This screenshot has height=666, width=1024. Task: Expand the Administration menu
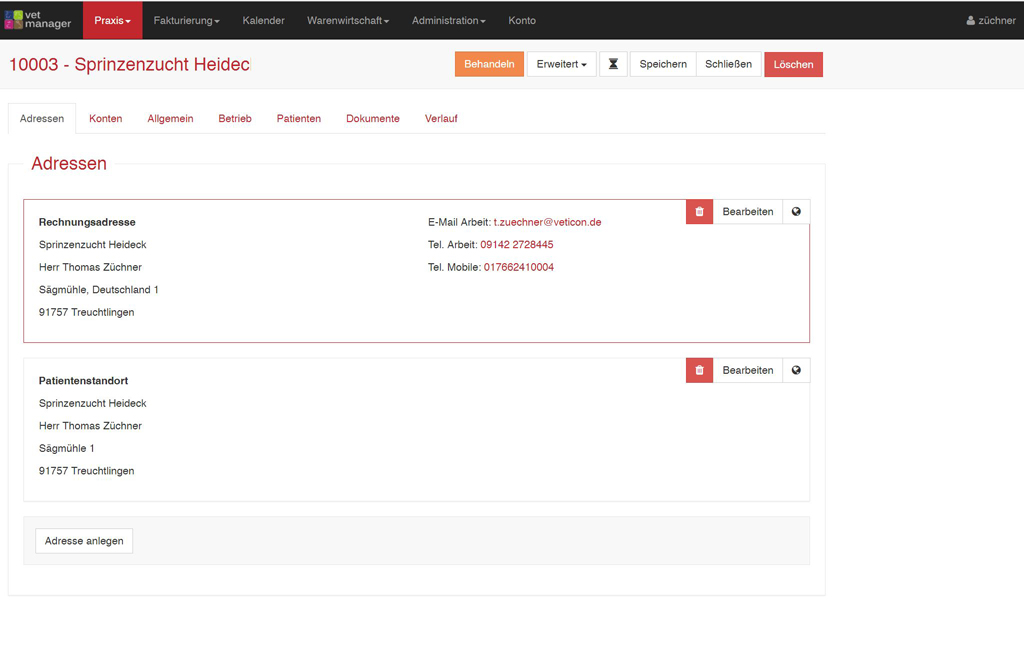point(448,20)
